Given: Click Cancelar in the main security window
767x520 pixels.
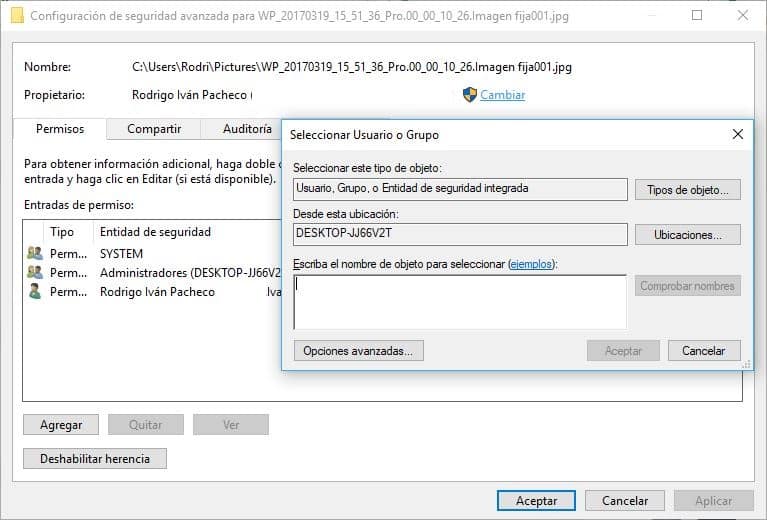Looking at the screenshot, I should tap(625, 500).
